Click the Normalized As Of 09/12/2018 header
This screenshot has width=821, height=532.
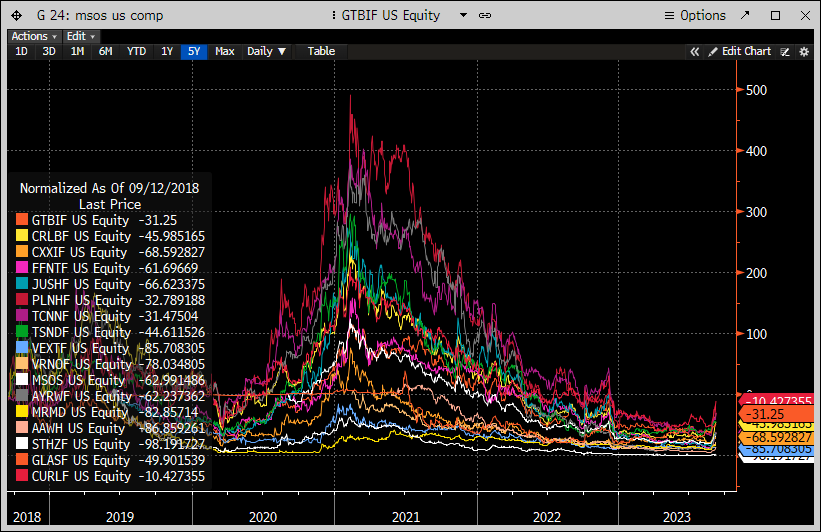(x=109, y=189)
